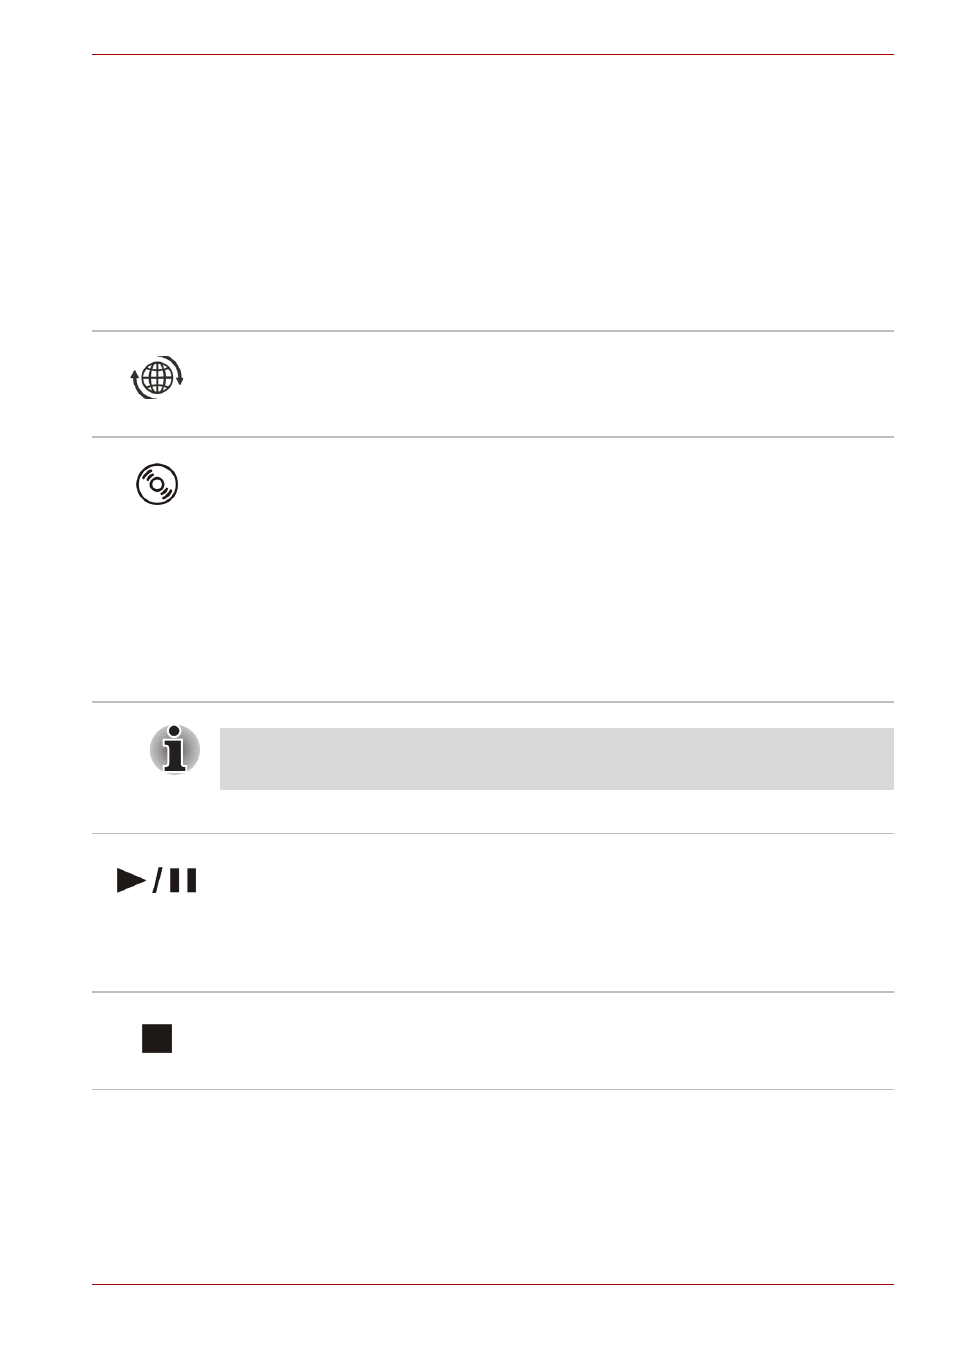Click the round information icon
This screenshot has width=954, height=1348.
[175, 749]
